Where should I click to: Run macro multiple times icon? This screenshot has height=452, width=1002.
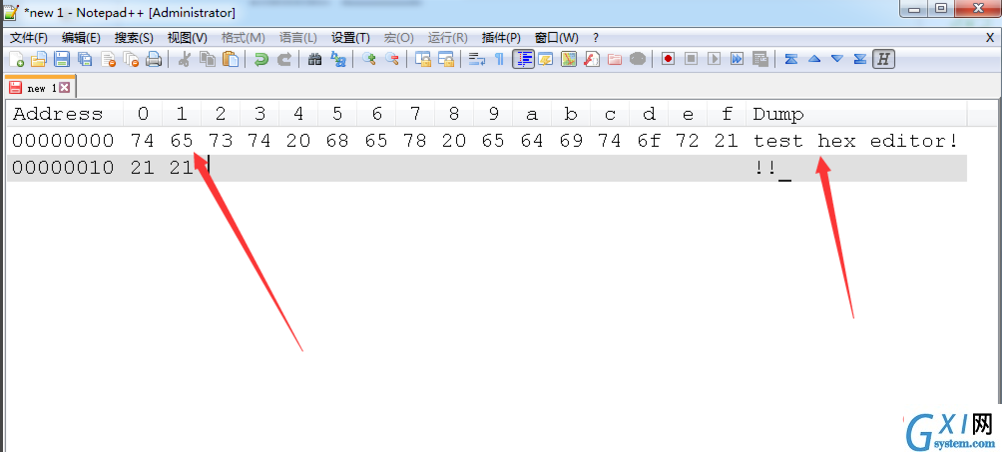tap(737, 59)
